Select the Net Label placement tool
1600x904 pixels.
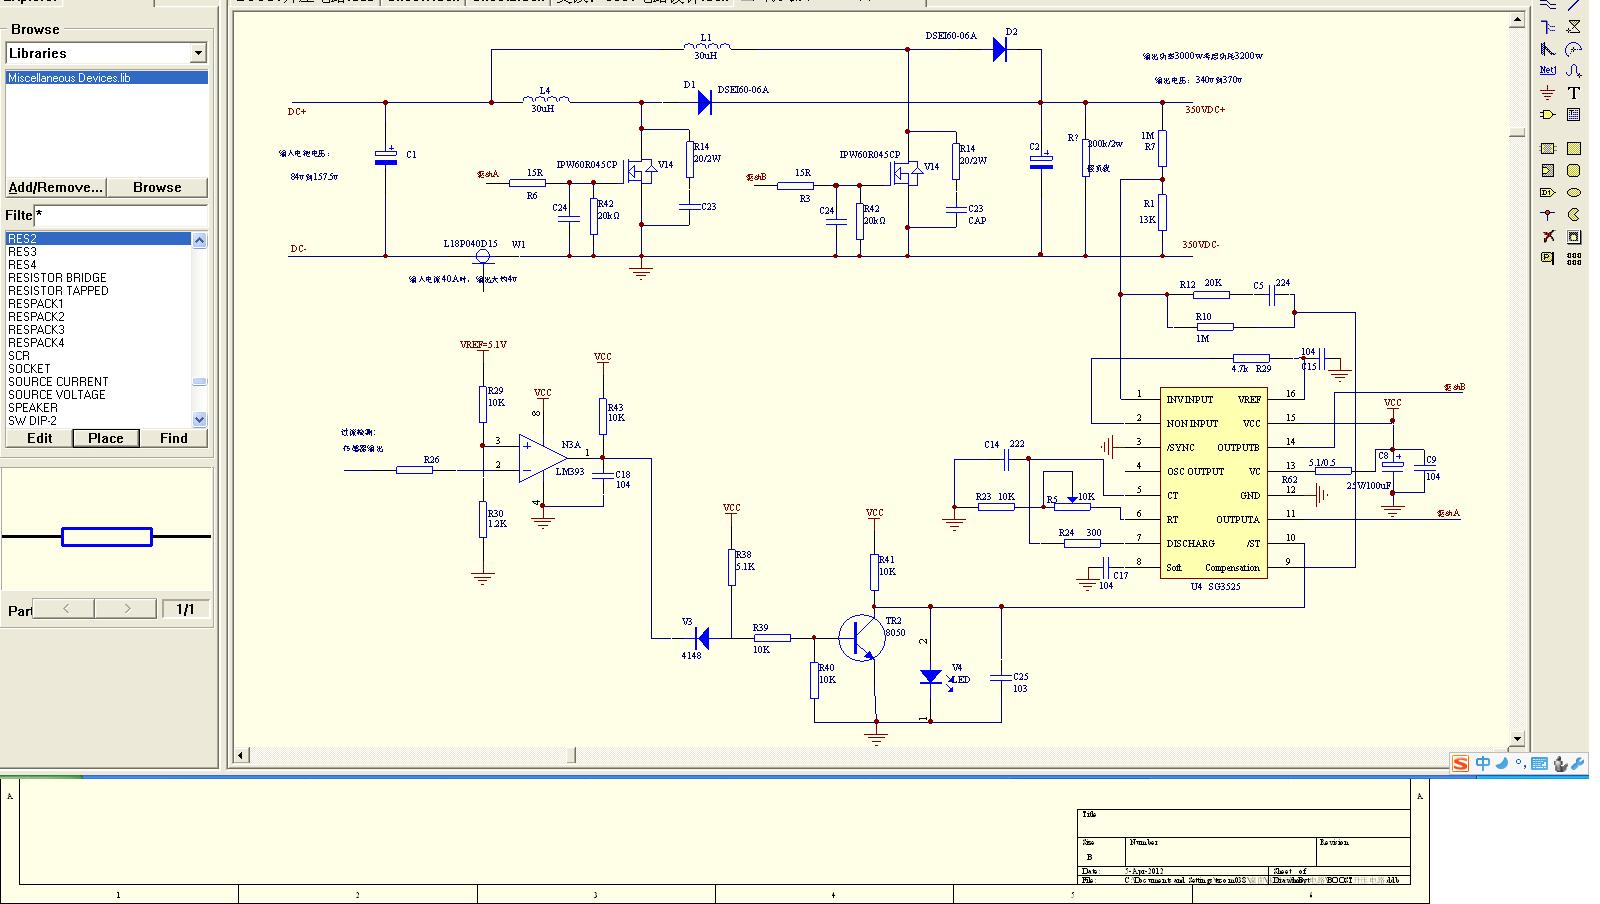click(x=1547, y=70)
